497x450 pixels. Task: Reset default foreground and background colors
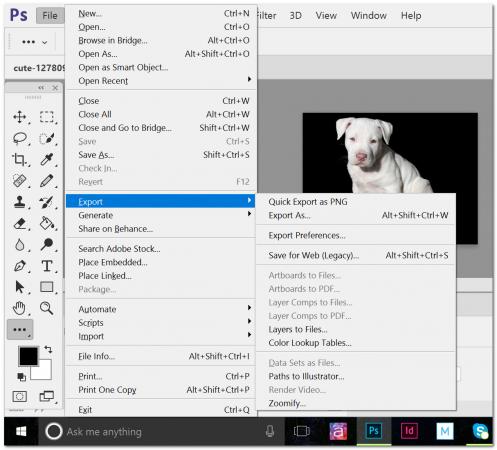[21, 377]
